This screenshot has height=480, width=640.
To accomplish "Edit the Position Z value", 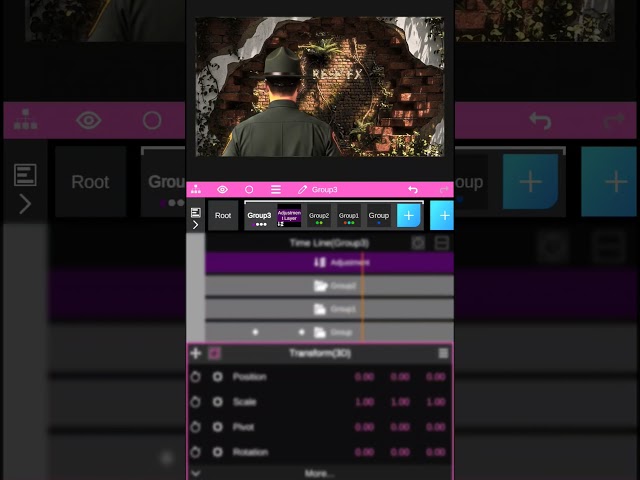I will click(436, 376).
